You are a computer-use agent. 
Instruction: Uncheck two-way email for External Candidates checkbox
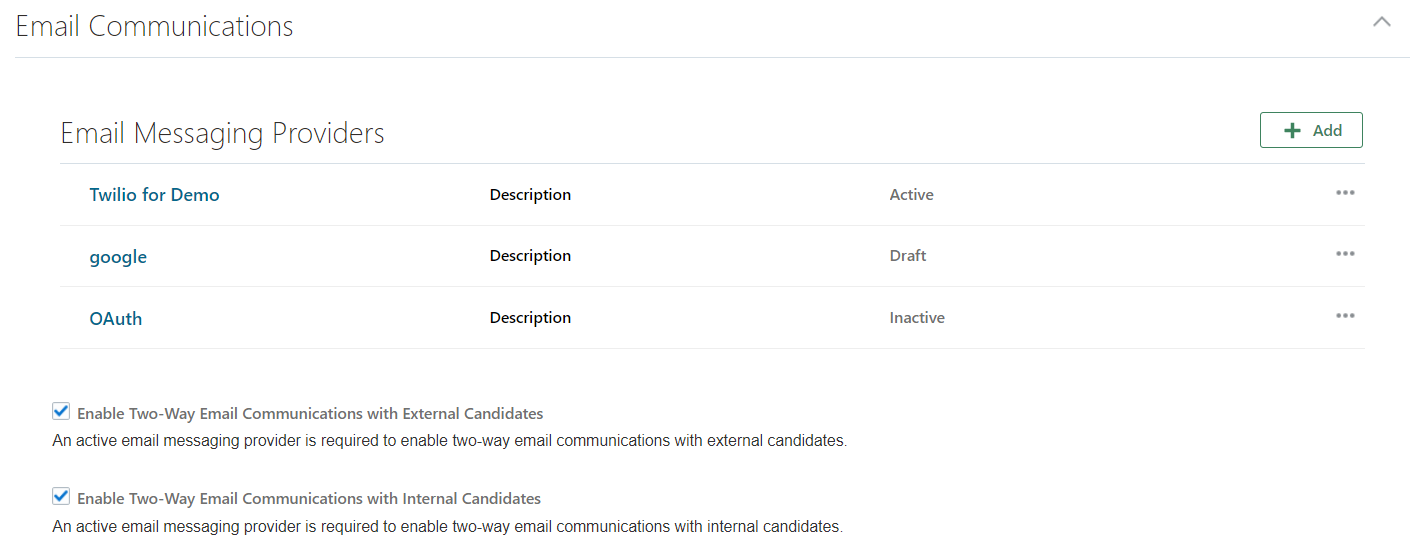[x=61, y=411]
